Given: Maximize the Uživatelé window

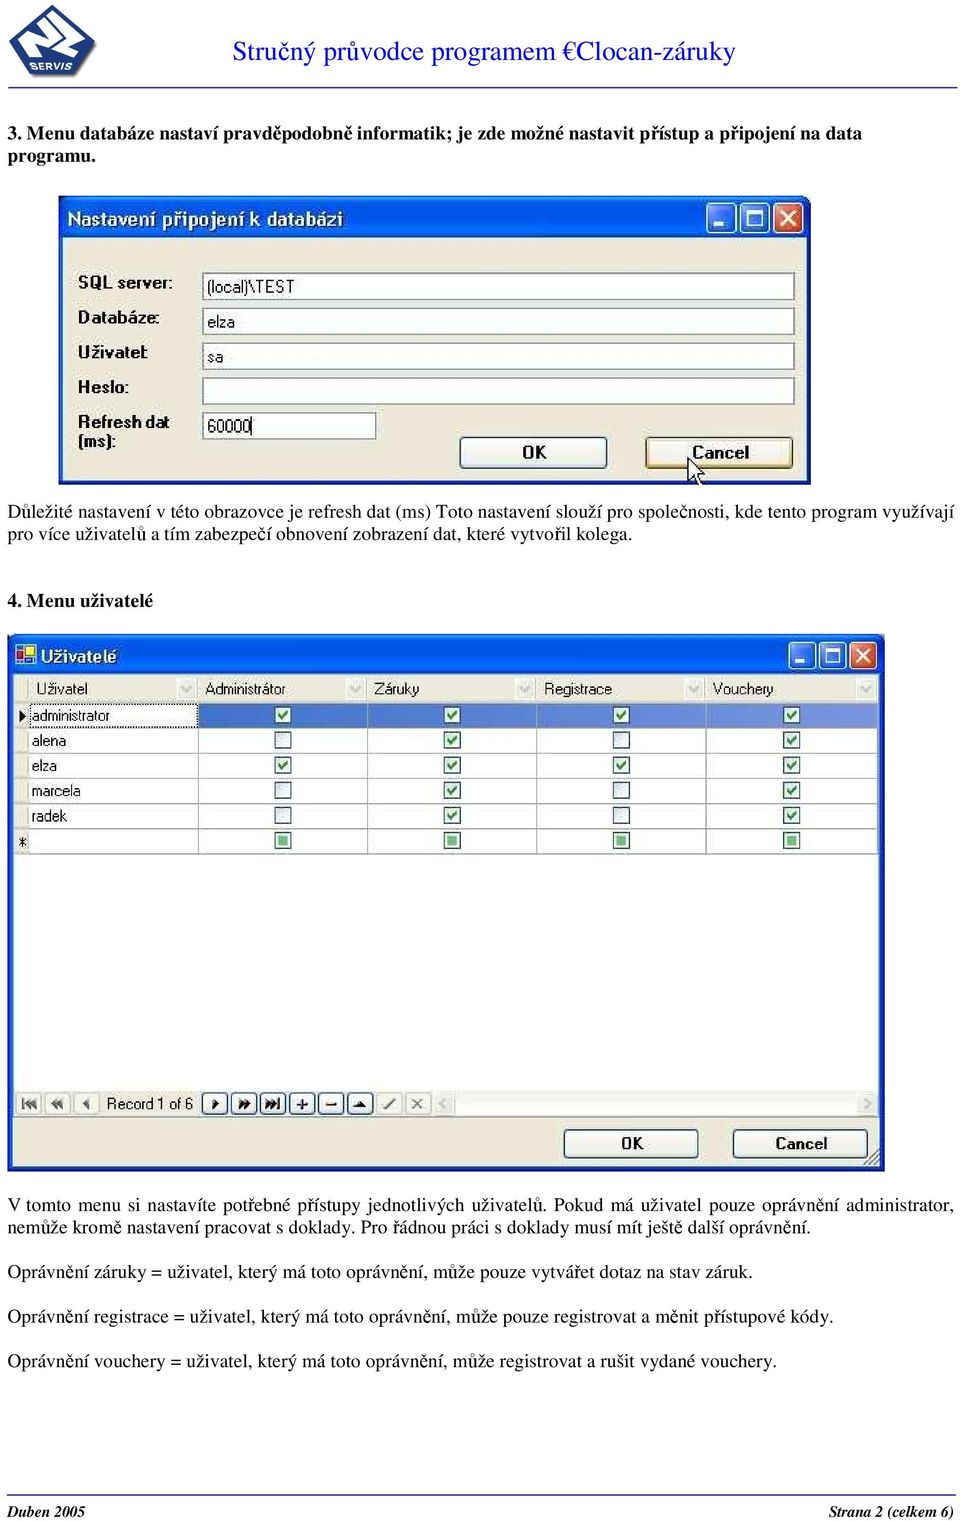Looking at the screenshot, I should (x=832, y=656).
